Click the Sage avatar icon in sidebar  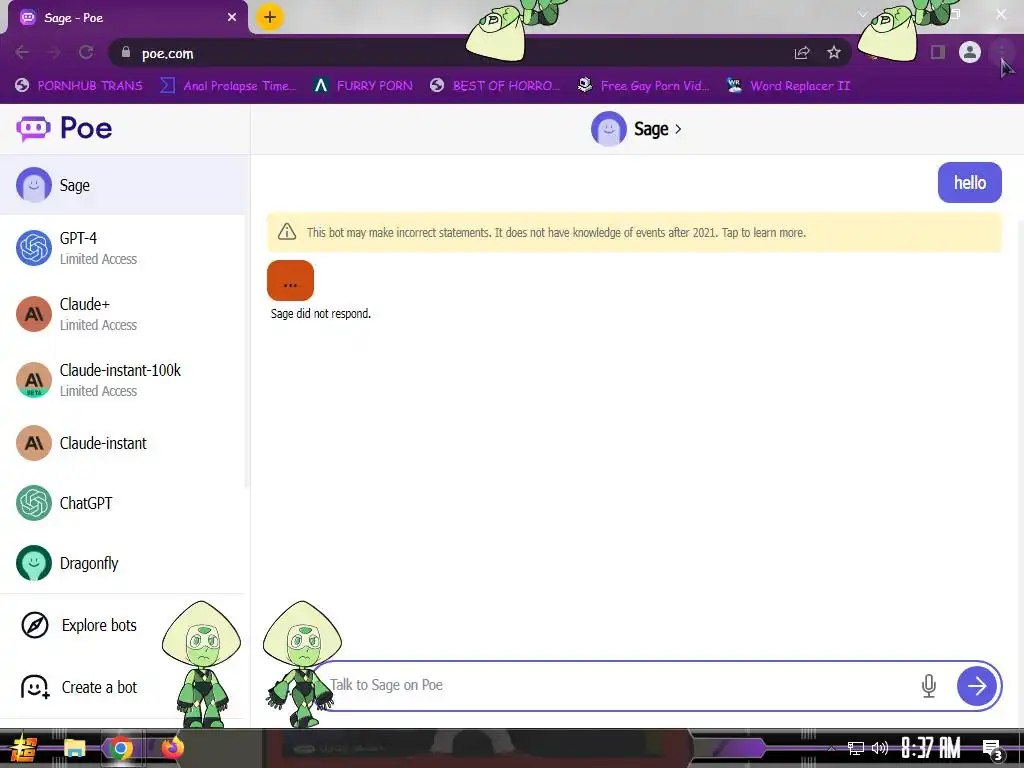34,185
